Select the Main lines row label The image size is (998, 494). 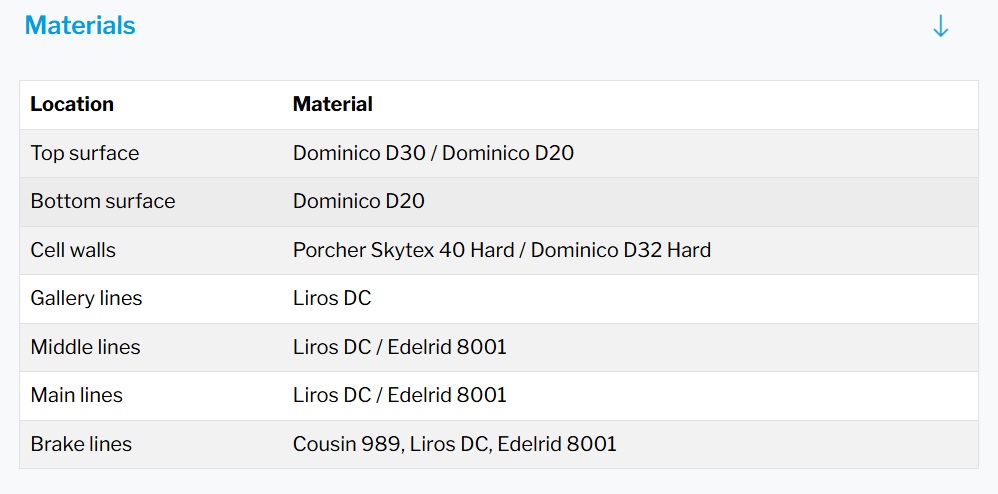[x=77, y=395]
